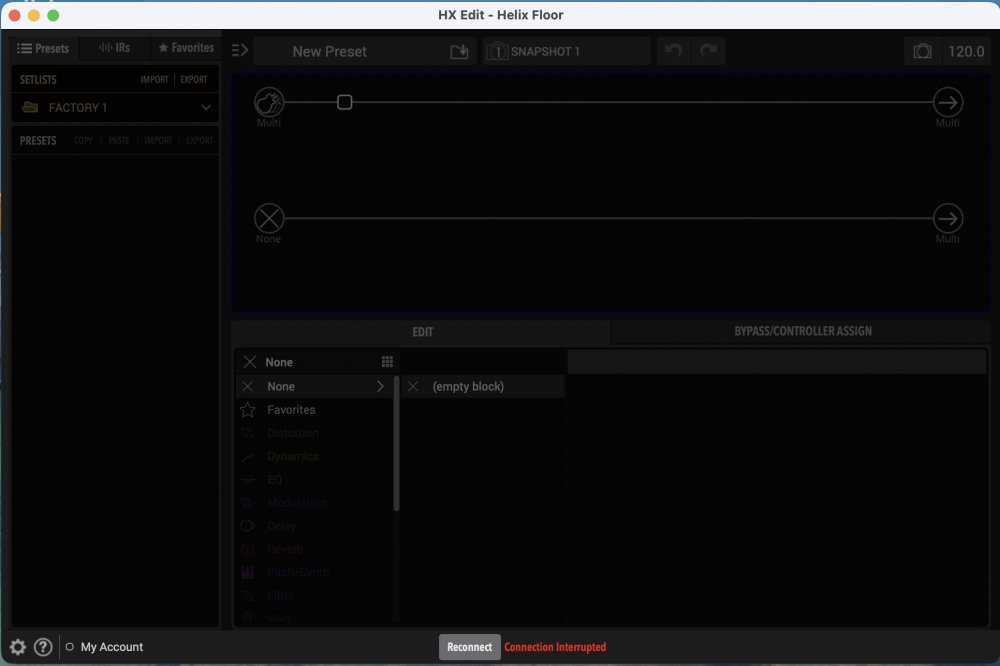
Task: Click the top path's Multi output arrow
Action: (x=948, y=102)
